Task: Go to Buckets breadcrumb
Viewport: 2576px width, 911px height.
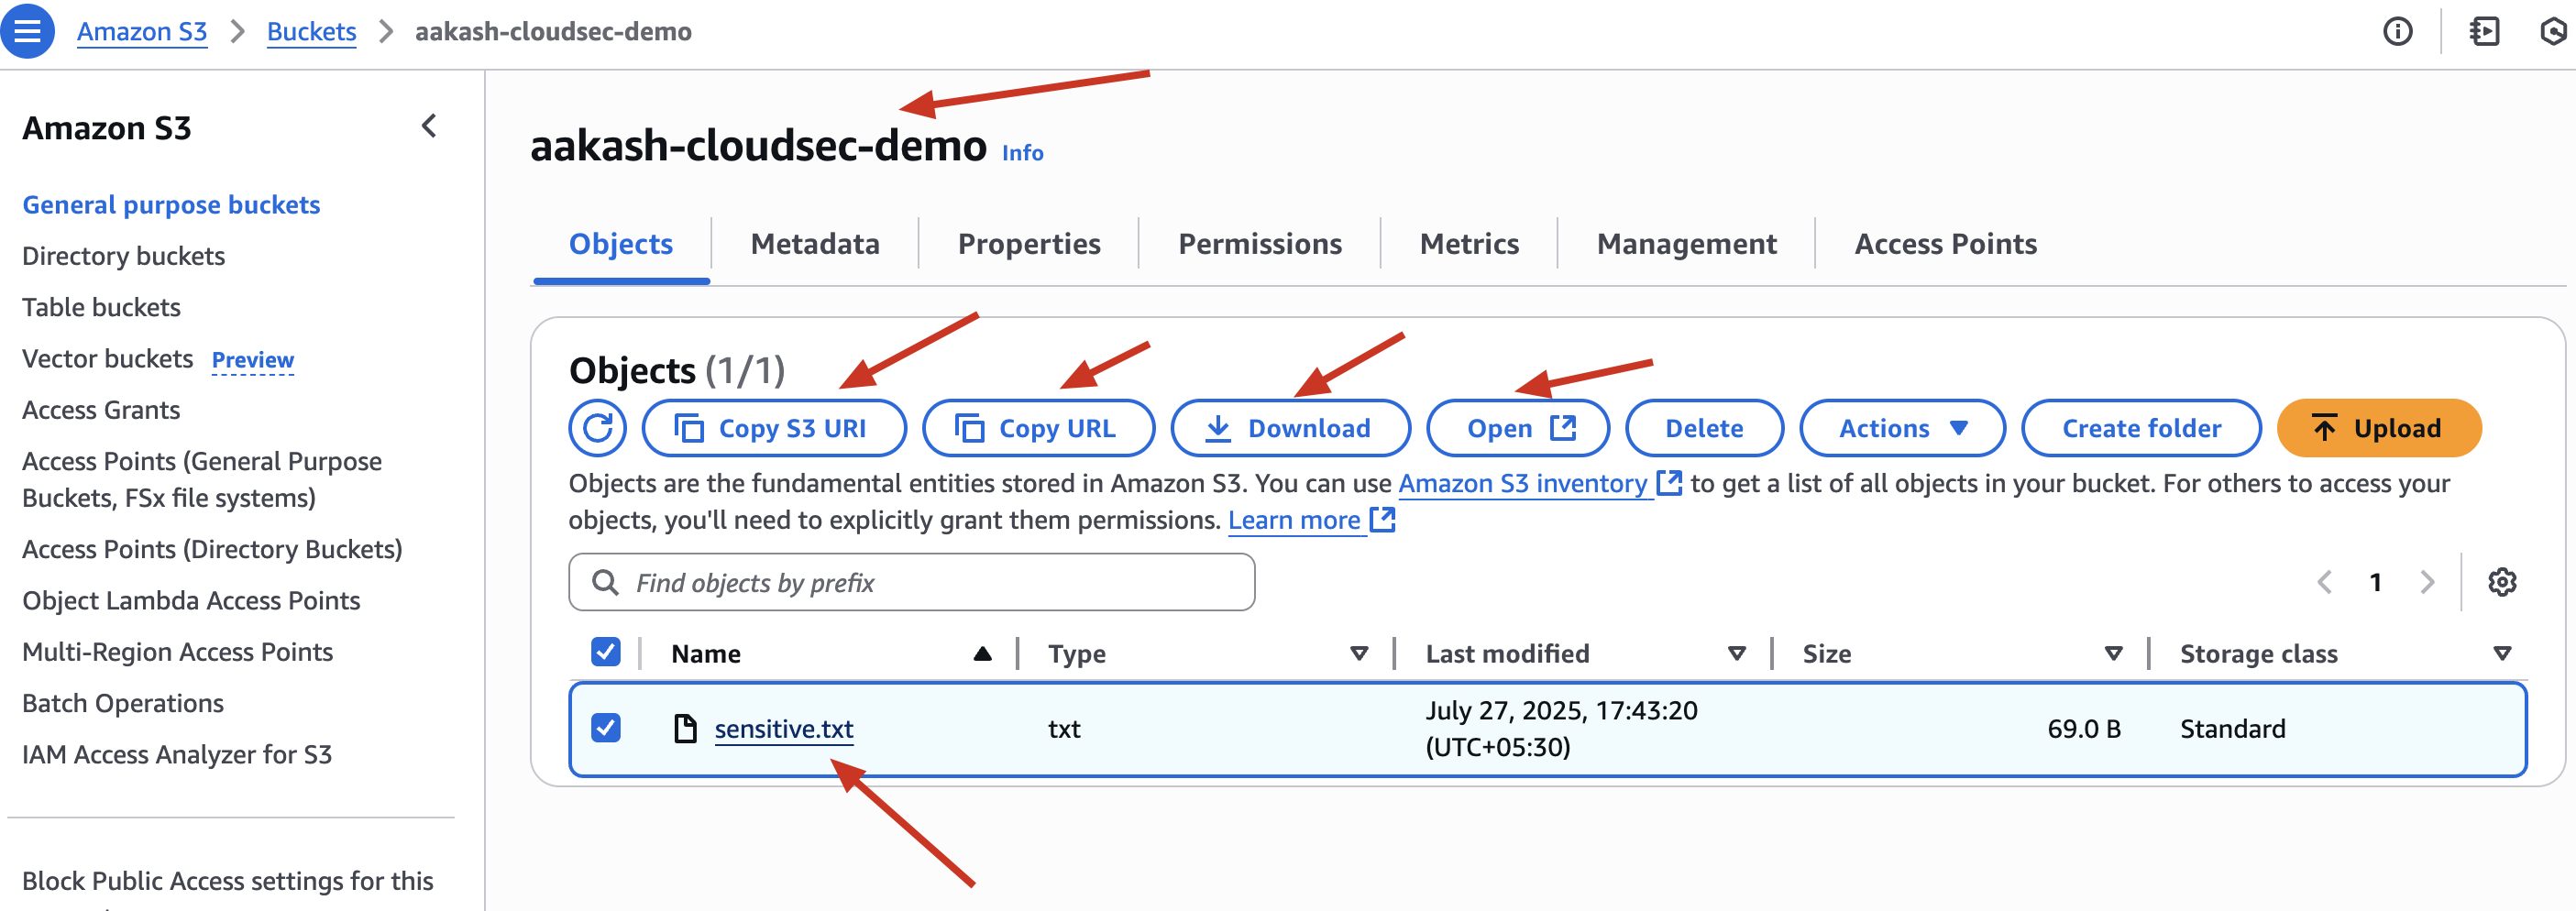Action: coord(311,32)
